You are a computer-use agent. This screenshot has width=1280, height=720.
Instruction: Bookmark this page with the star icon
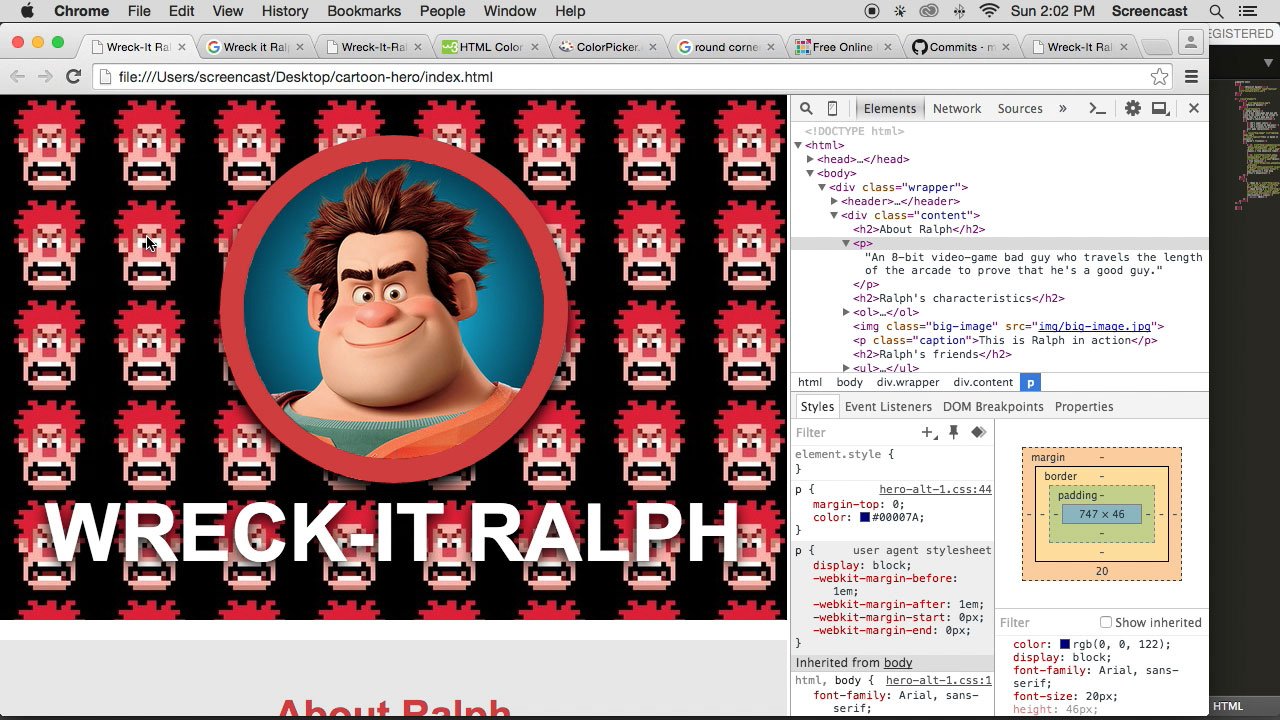point(1159,77)
